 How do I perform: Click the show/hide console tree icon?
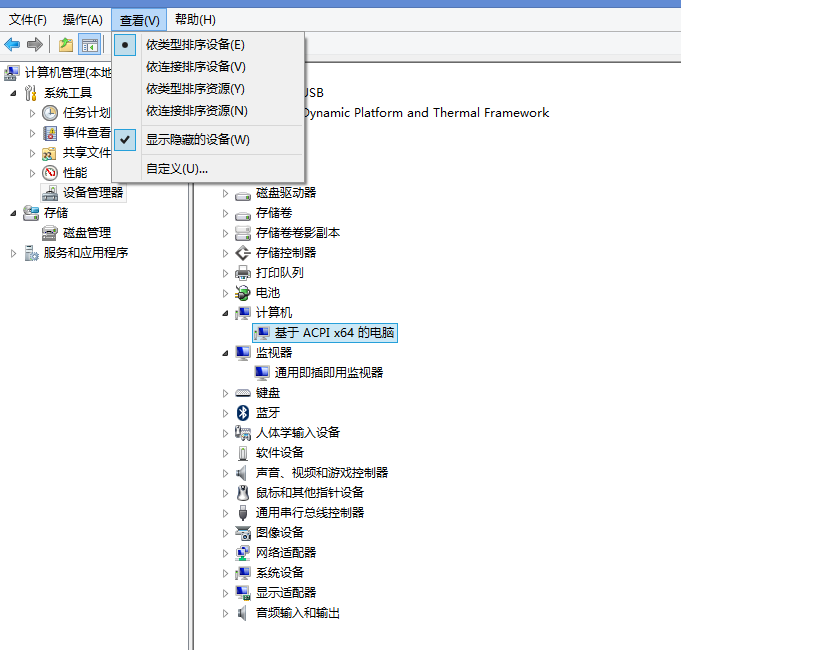[90, 44]
